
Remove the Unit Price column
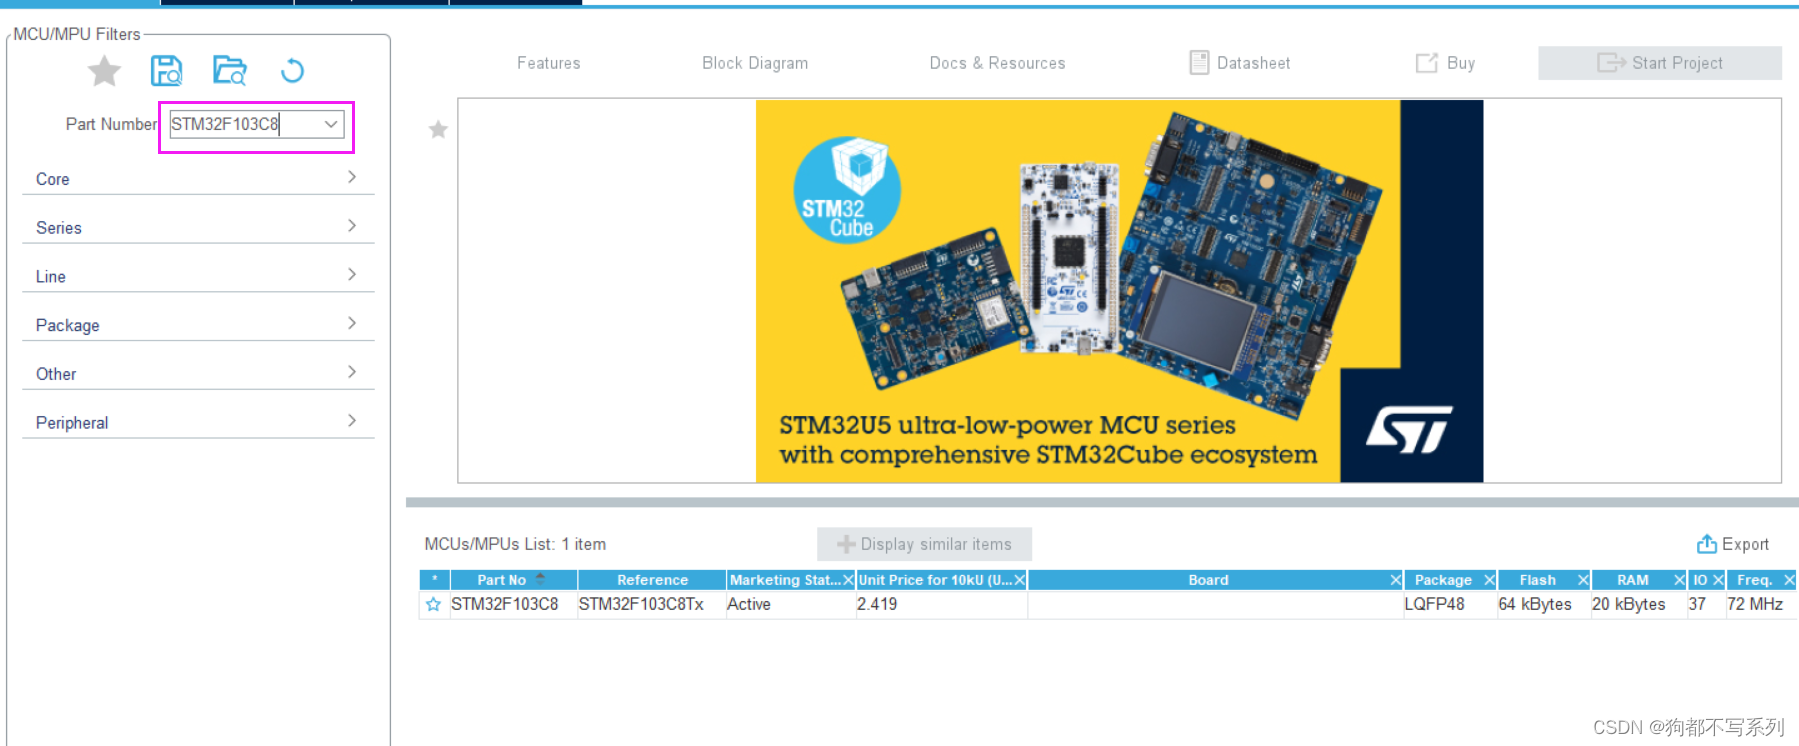(x=1020, y=580)
